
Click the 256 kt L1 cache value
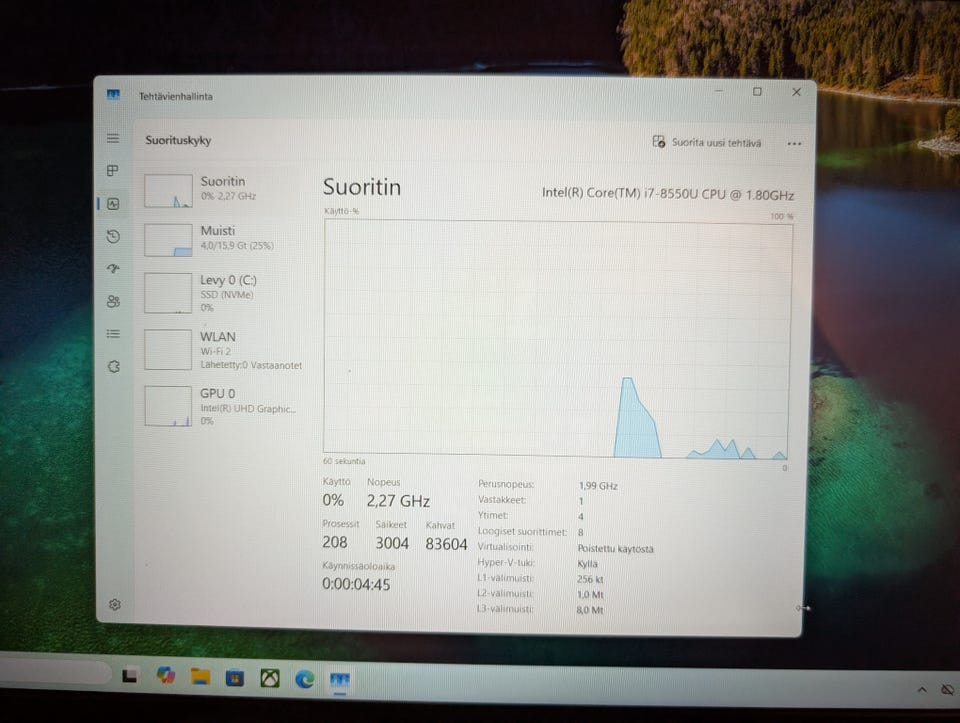(590, 579)
